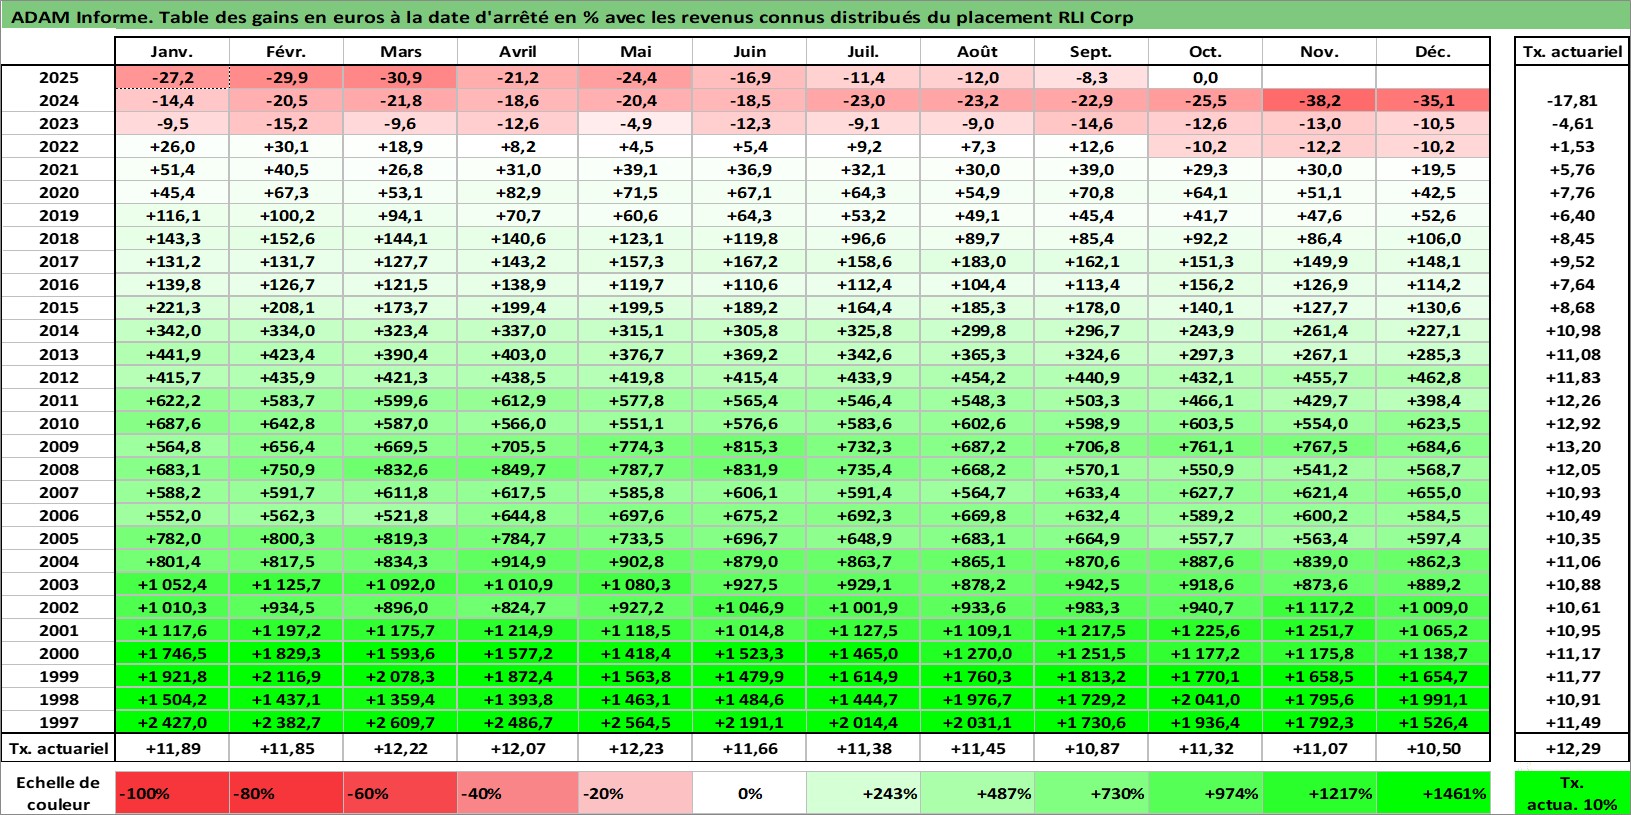1631x815 pixels.
Task: Select the +1 046,9 cell for June 2002
Action: tap(749, 607)
